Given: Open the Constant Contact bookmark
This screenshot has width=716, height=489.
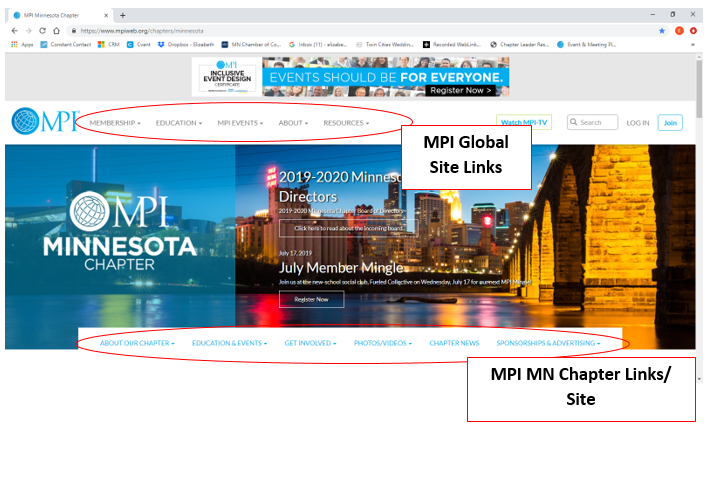Looking at the screenshot, I should [66, 44].
